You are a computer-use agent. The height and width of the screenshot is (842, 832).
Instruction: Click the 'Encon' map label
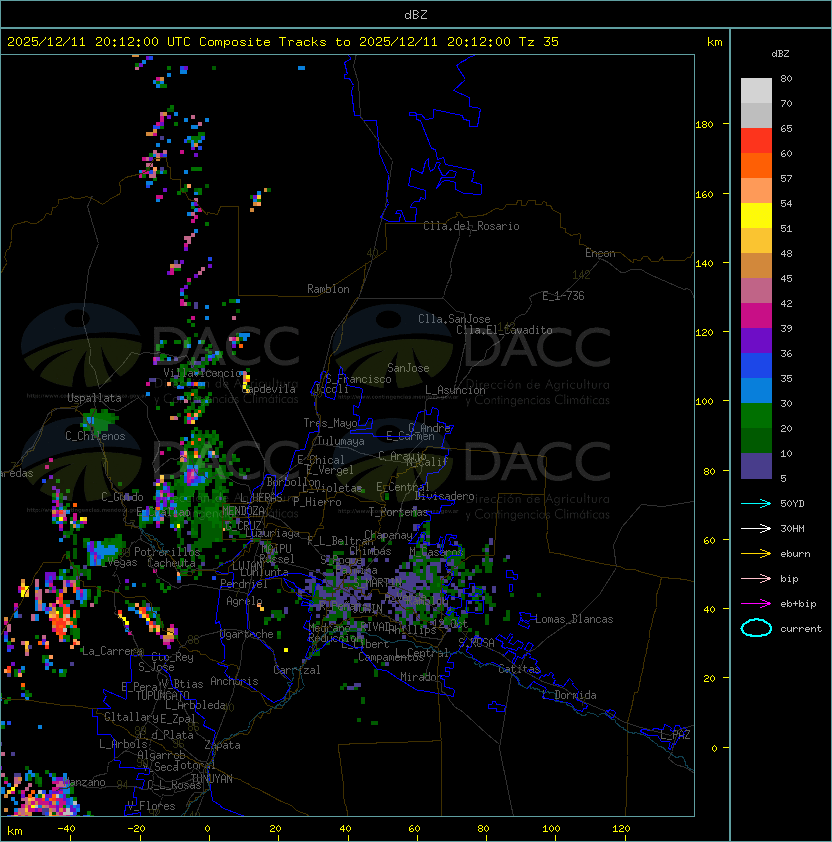click(600, 253)
